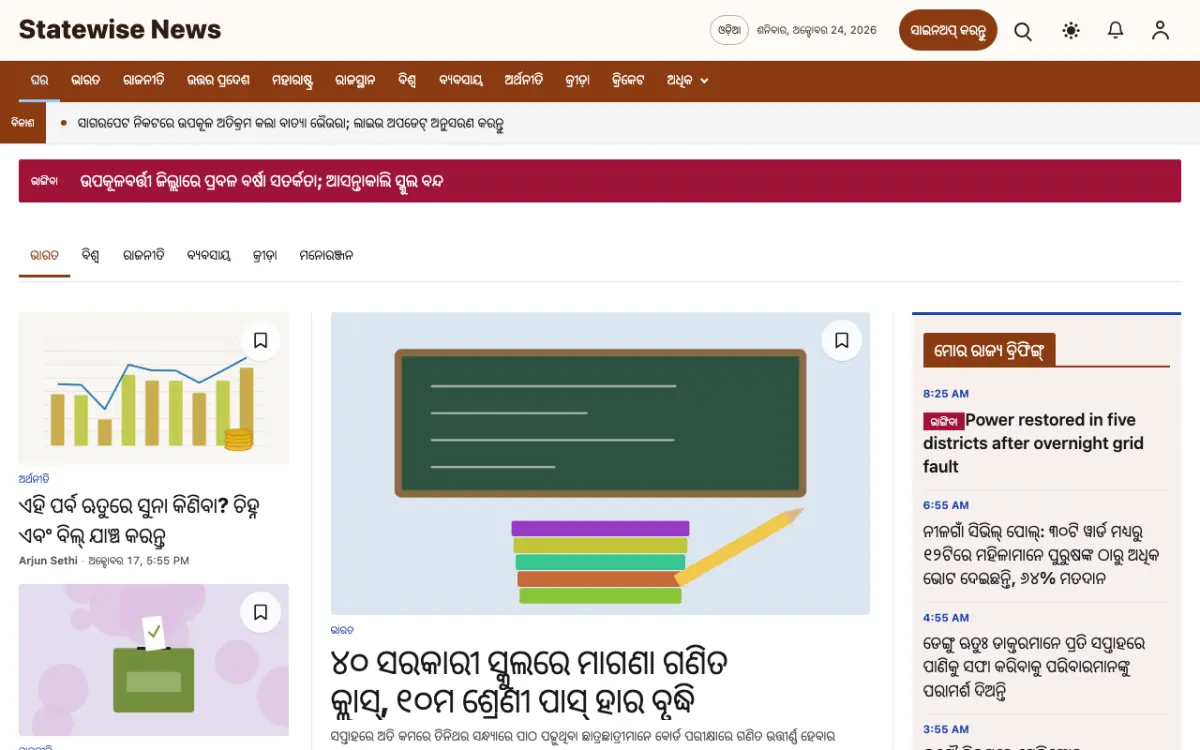Click the 4:55 AM briefing timestamp
The height and width of the screenshot is (750, 1200).
tap(946, 618)
